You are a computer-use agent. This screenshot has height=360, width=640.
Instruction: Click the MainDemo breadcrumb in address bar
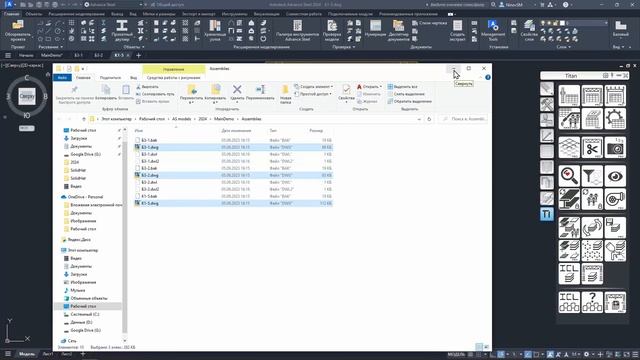click(x=224, y=119)
